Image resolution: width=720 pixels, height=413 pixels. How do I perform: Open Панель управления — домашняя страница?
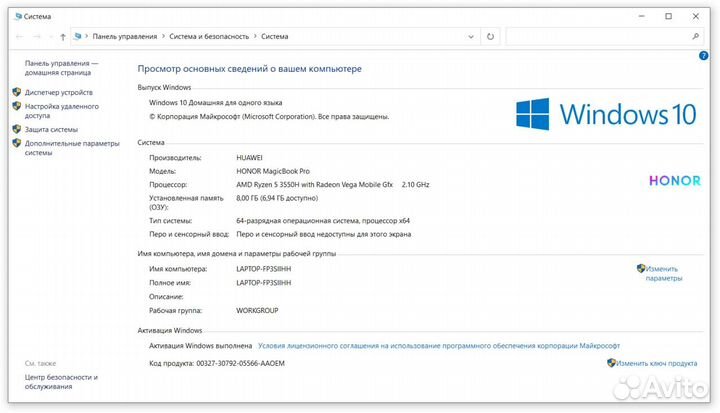(62, 68)
